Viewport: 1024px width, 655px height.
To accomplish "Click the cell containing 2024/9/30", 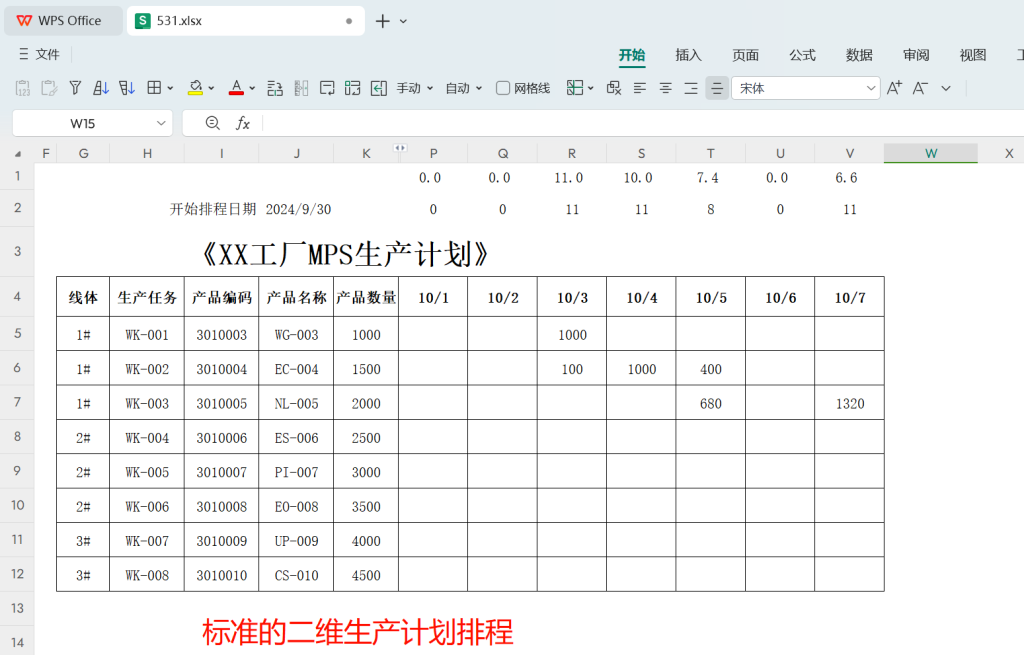I will tap(298, 209).
